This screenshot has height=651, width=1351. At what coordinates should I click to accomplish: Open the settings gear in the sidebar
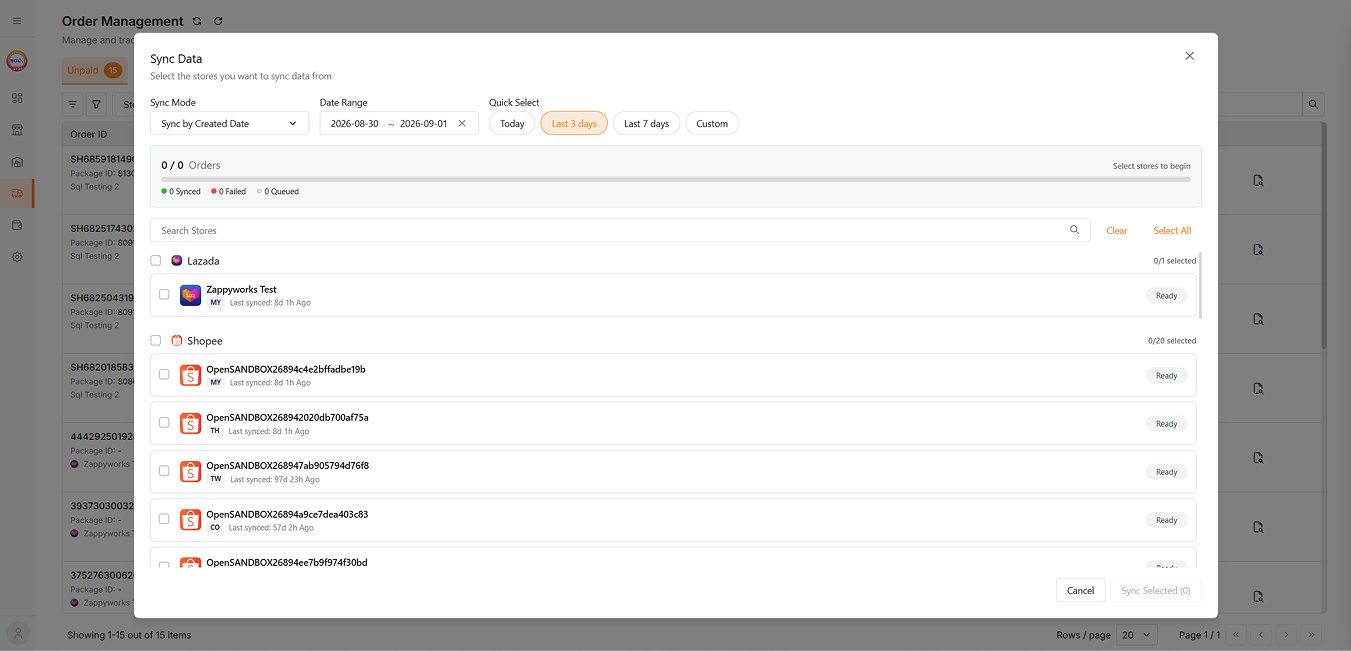pyautogui.click(x=17, y=257)
